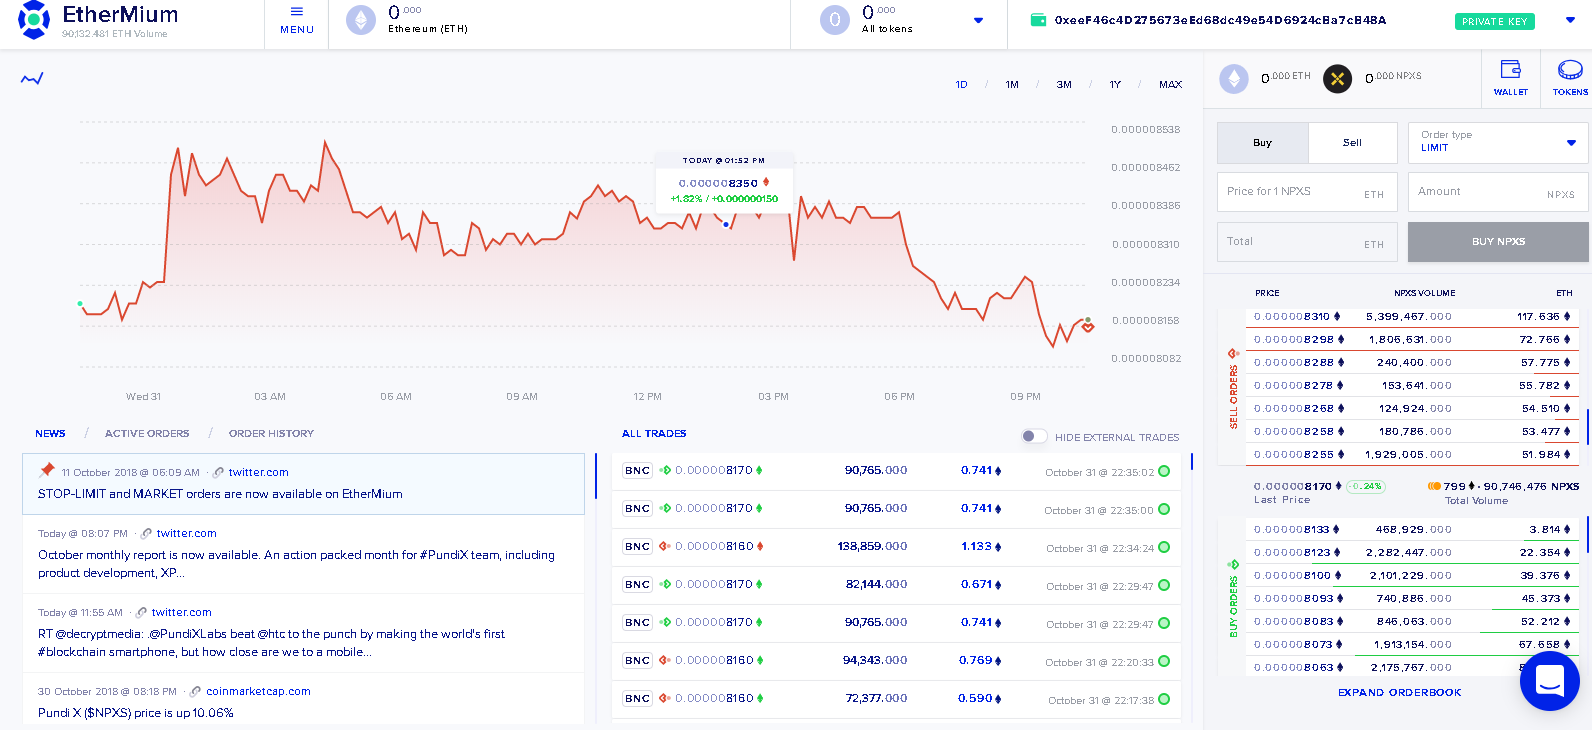
Task: Click the news list scrollbar
Action: (x=596, y=475)
